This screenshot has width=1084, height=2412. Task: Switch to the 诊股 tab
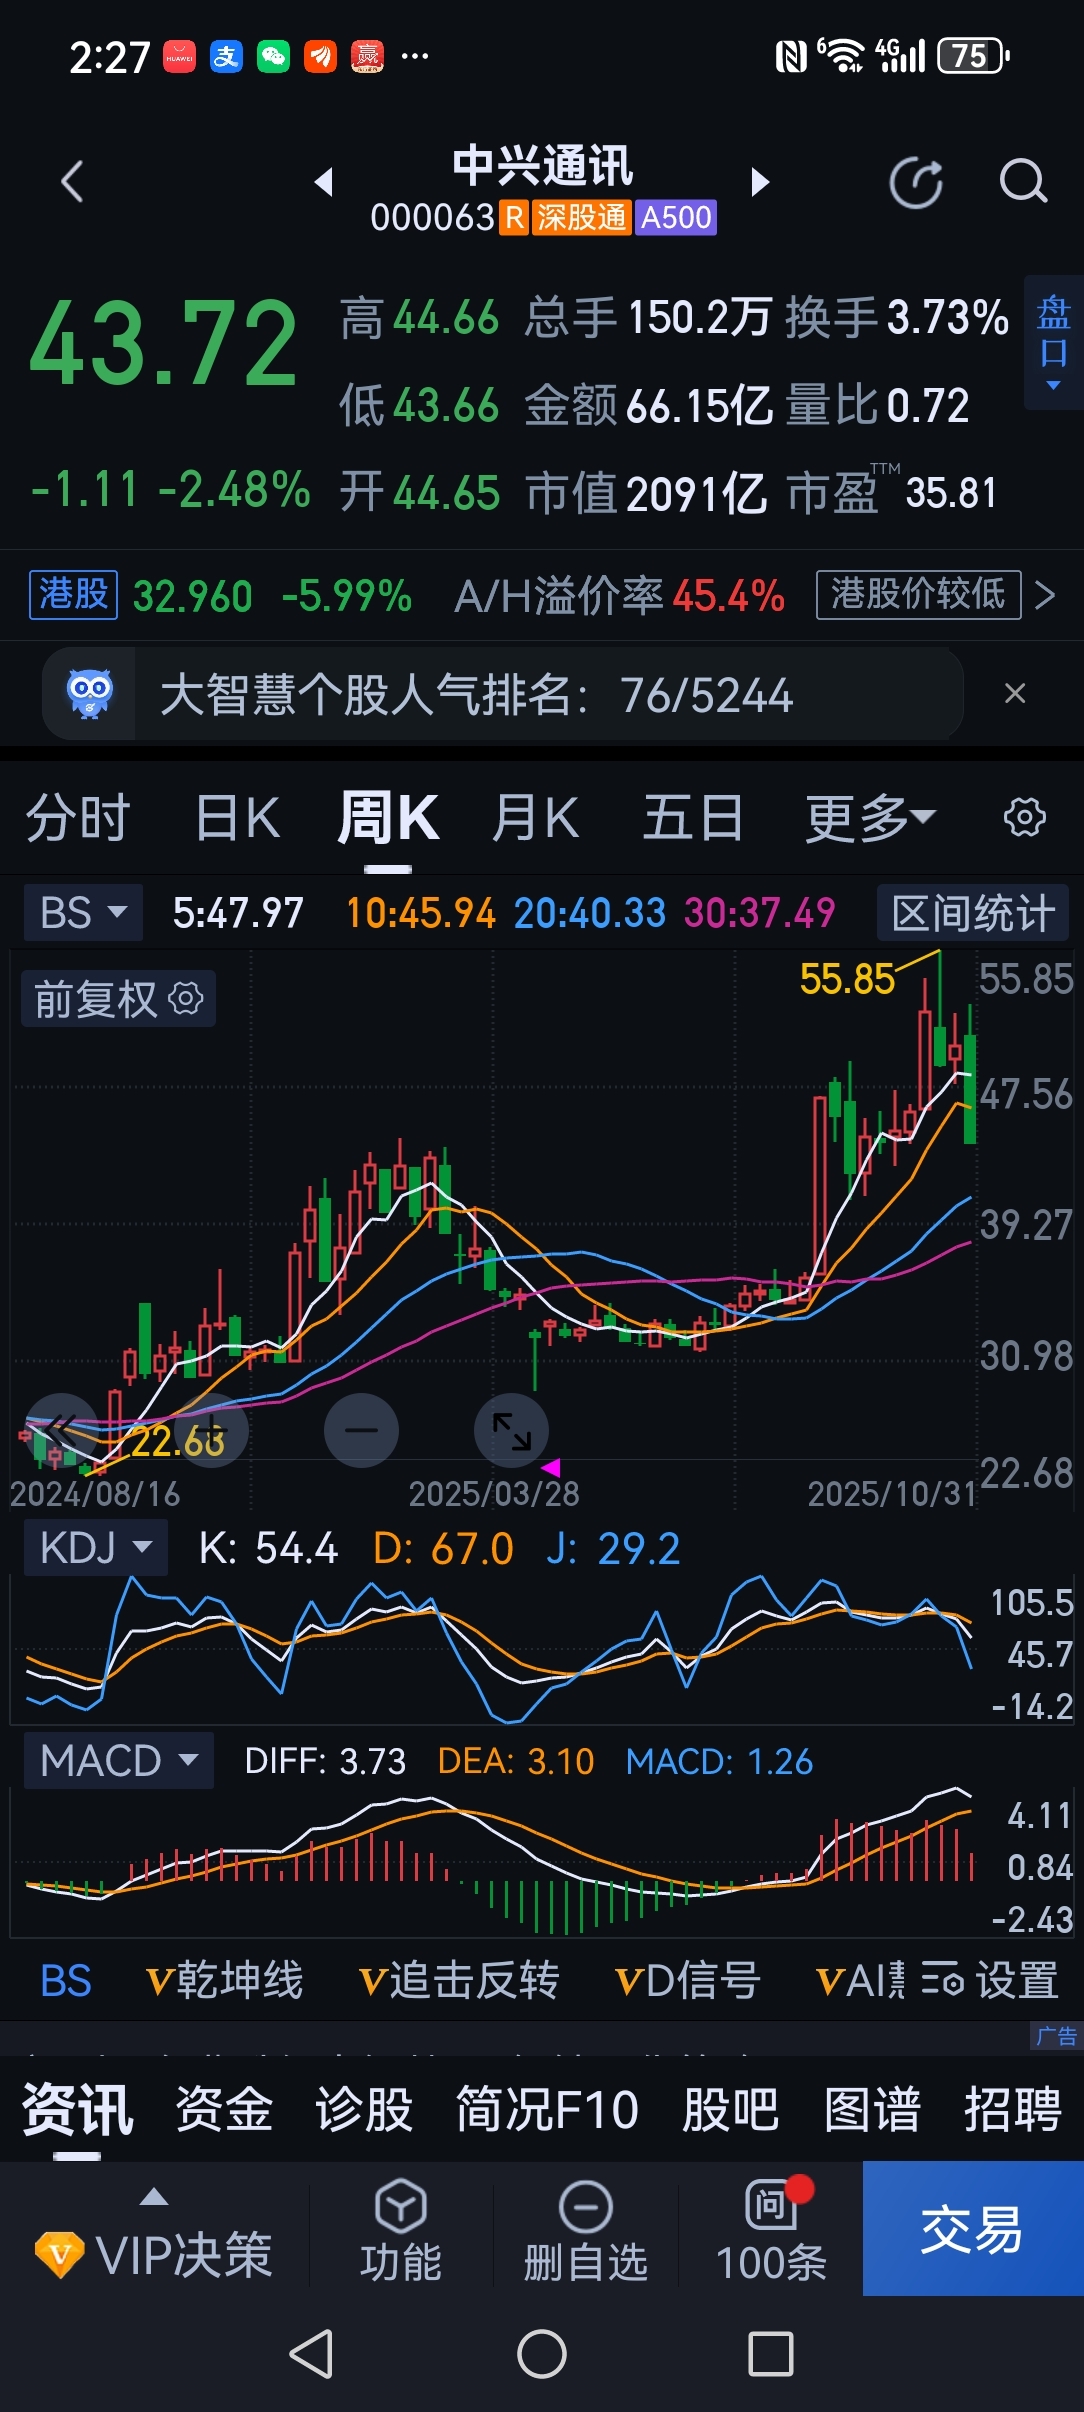364,2109
